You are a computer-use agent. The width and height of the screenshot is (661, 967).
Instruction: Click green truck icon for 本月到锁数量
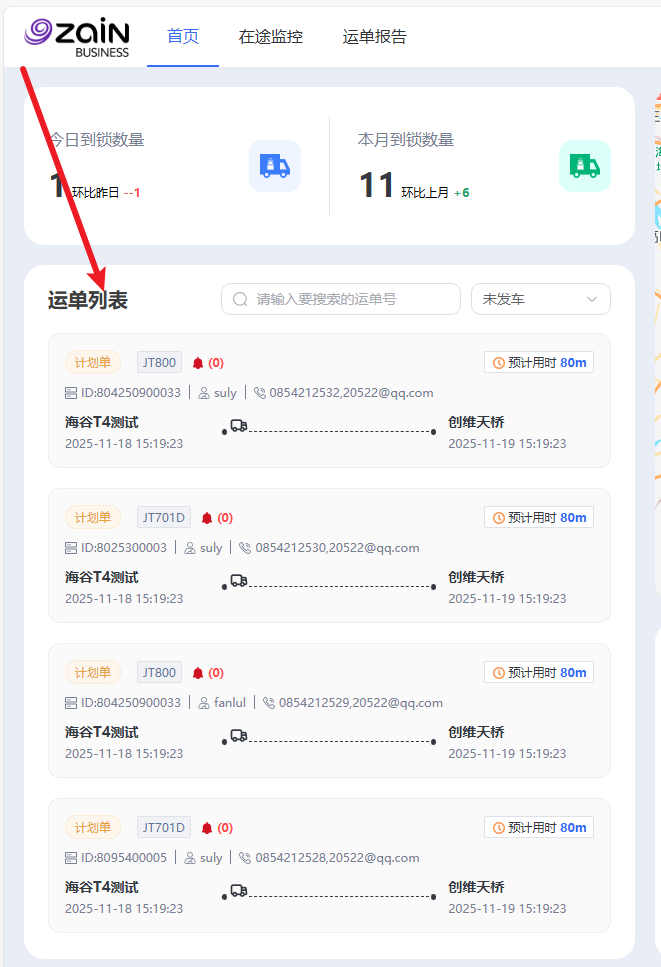584,166
